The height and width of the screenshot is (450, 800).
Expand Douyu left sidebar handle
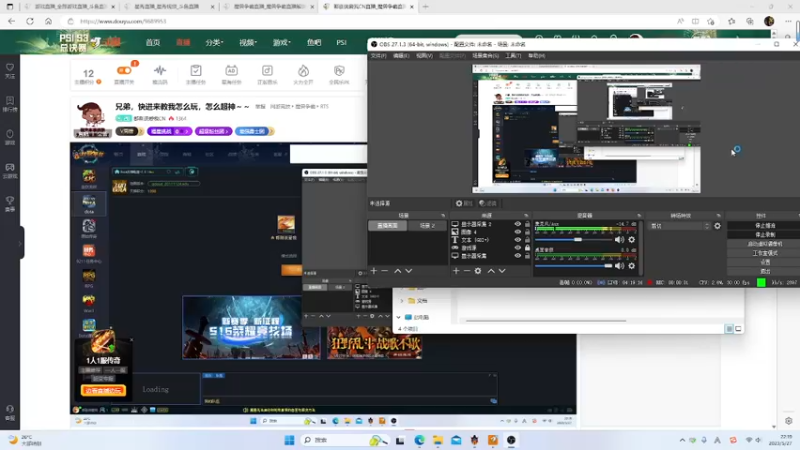click(x=21, y=243)
